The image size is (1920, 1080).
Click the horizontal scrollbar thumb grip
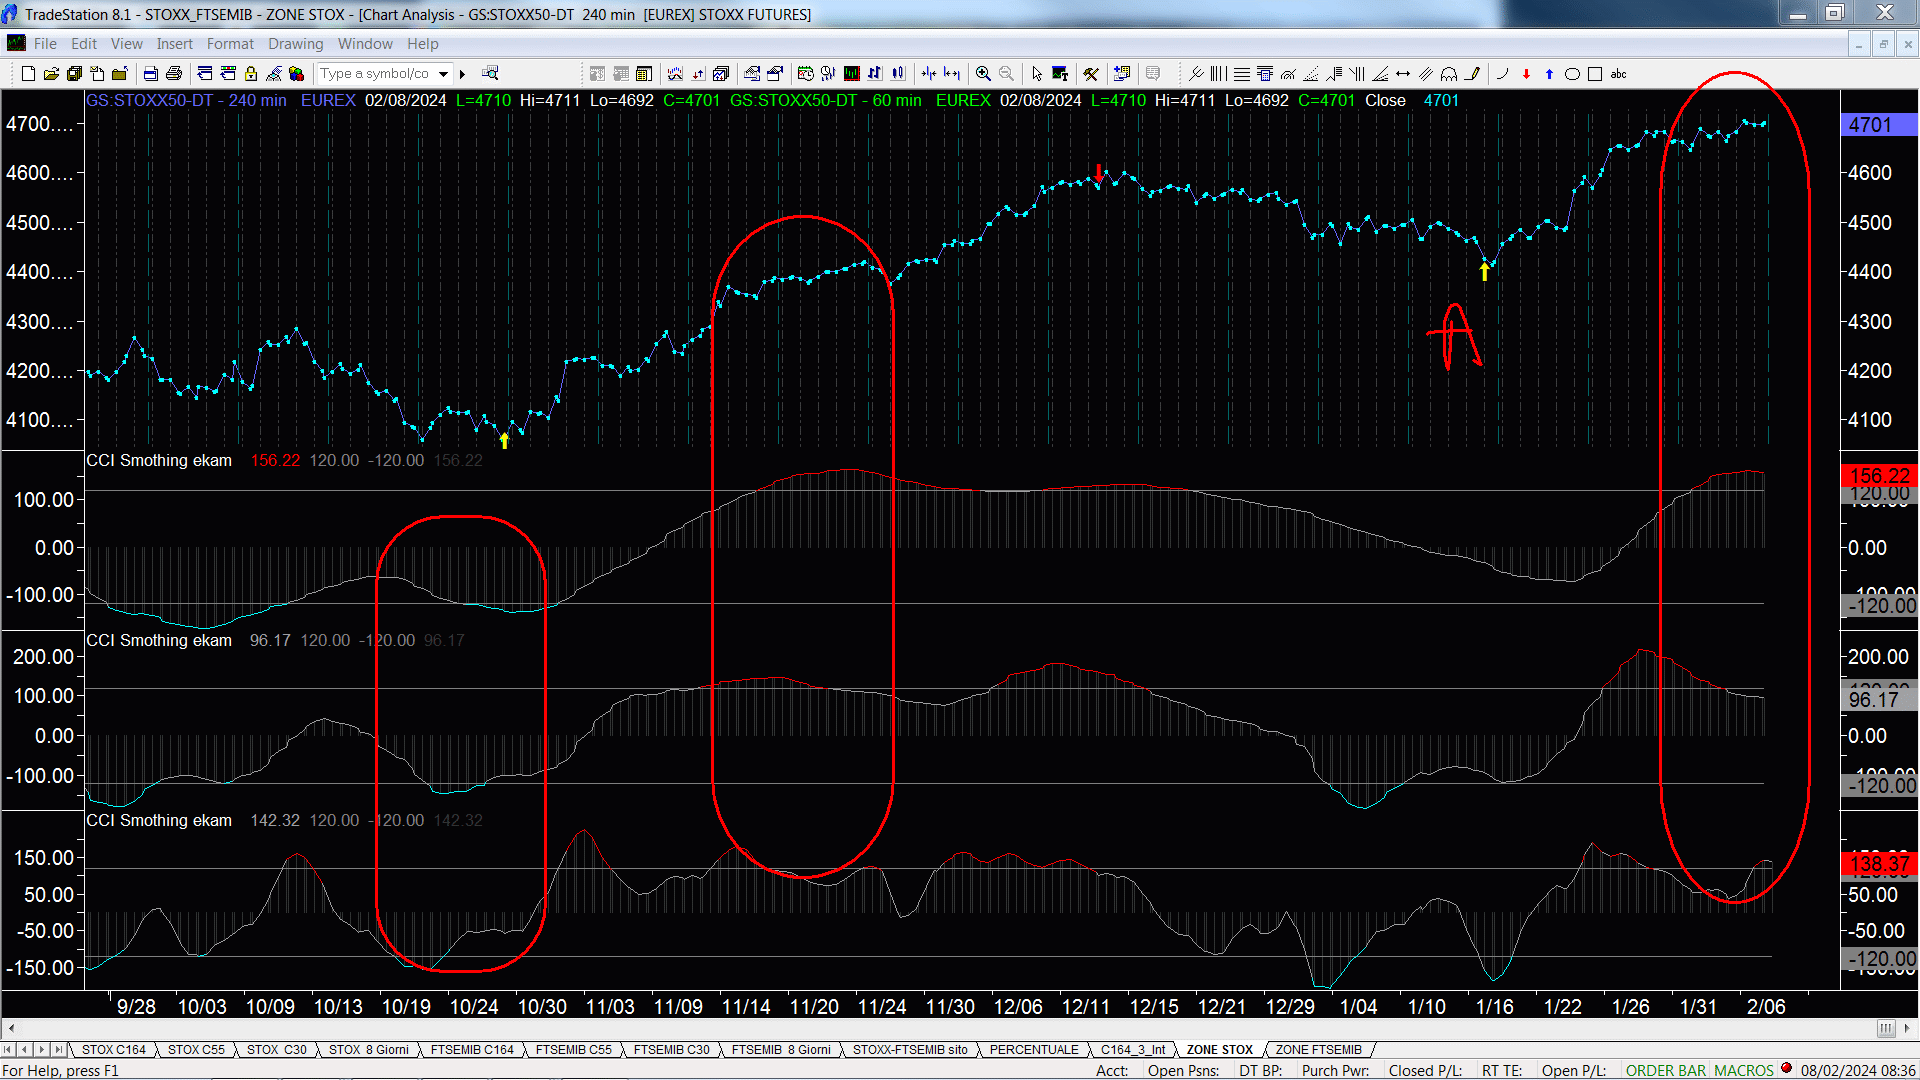pos(1885,1028)
